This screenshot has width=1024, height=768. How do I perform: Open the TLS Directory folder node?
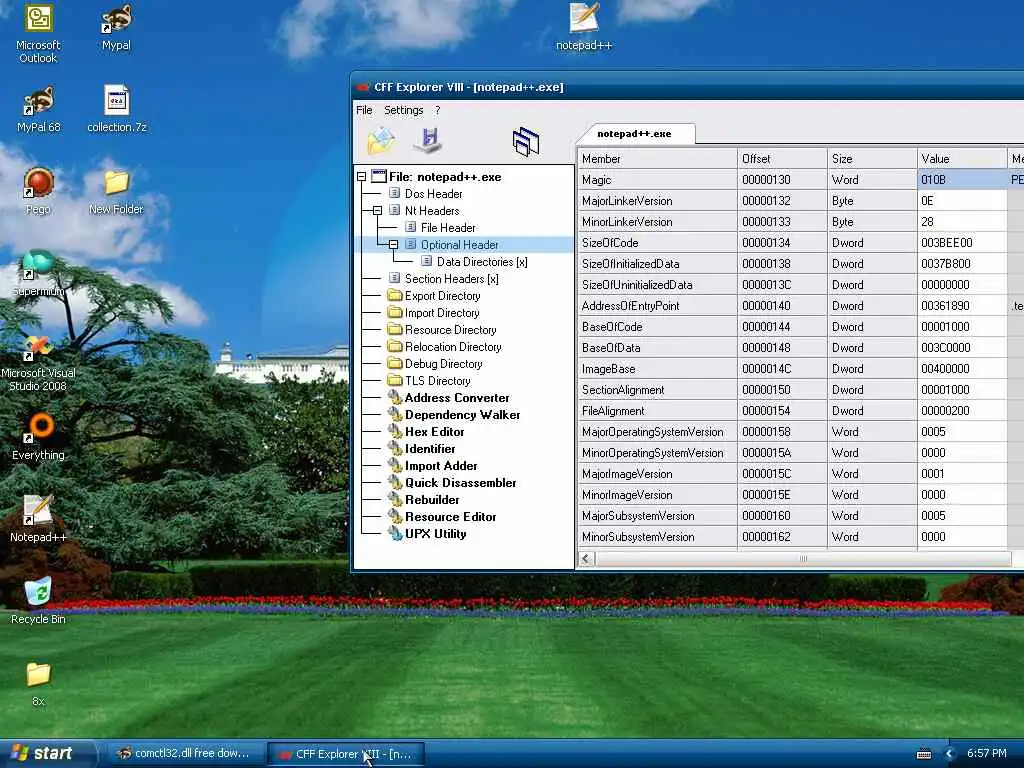click(x=437, y=381)
